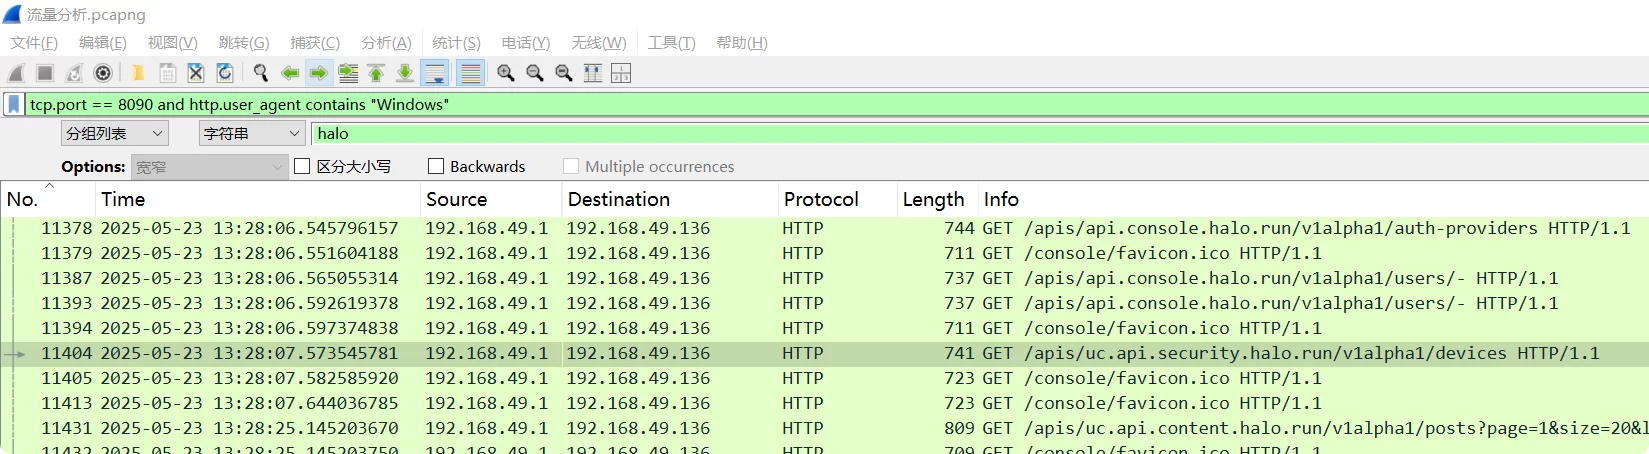Select packet number 11394 row
This screenshot has width=1649, height=454.
click(824, 328)
